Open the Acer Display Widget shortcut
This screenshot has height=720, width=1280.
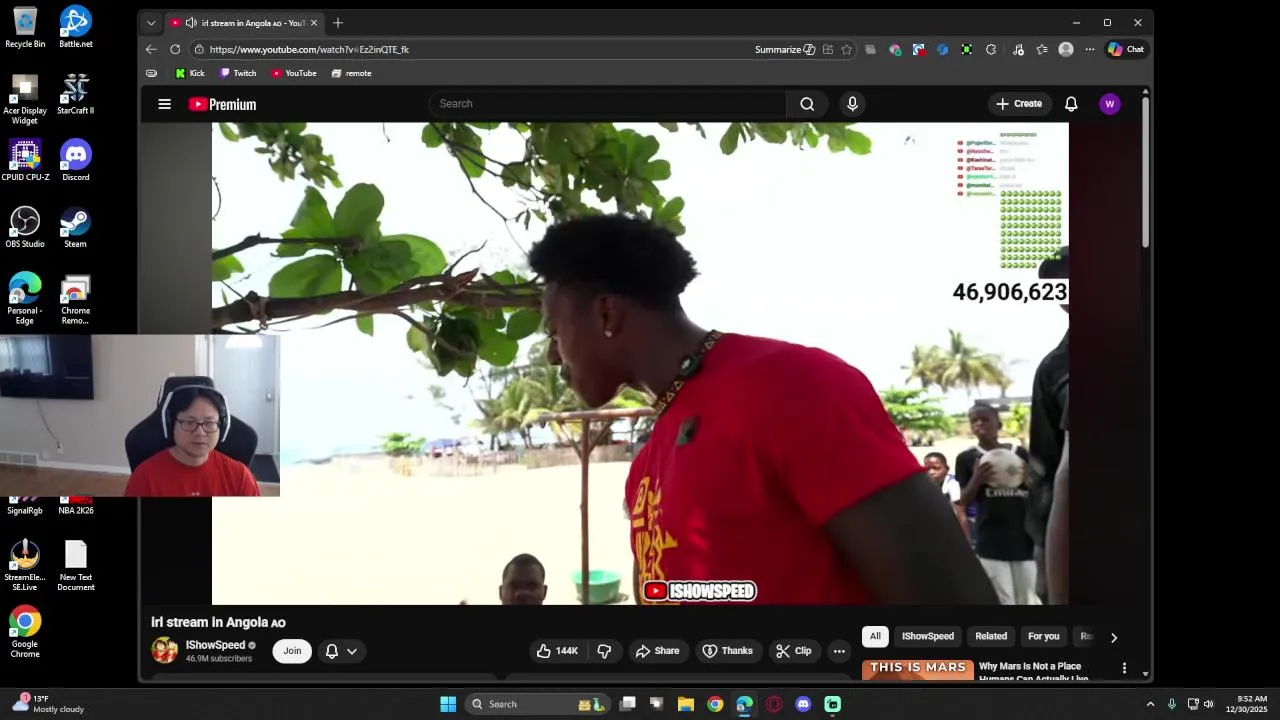coord(25,99)
